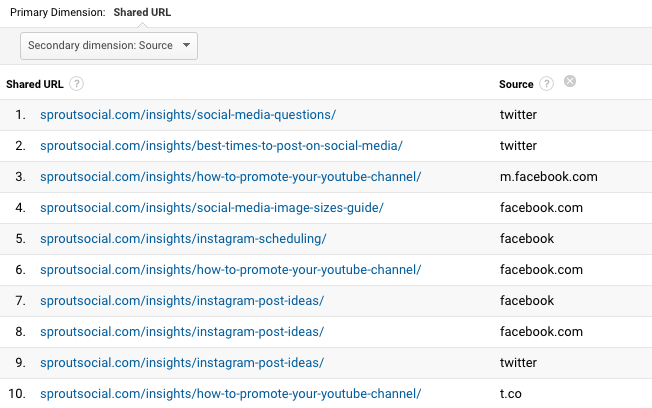
Task: Click the facebook.com source in row 8
Action: coord(541,332)
